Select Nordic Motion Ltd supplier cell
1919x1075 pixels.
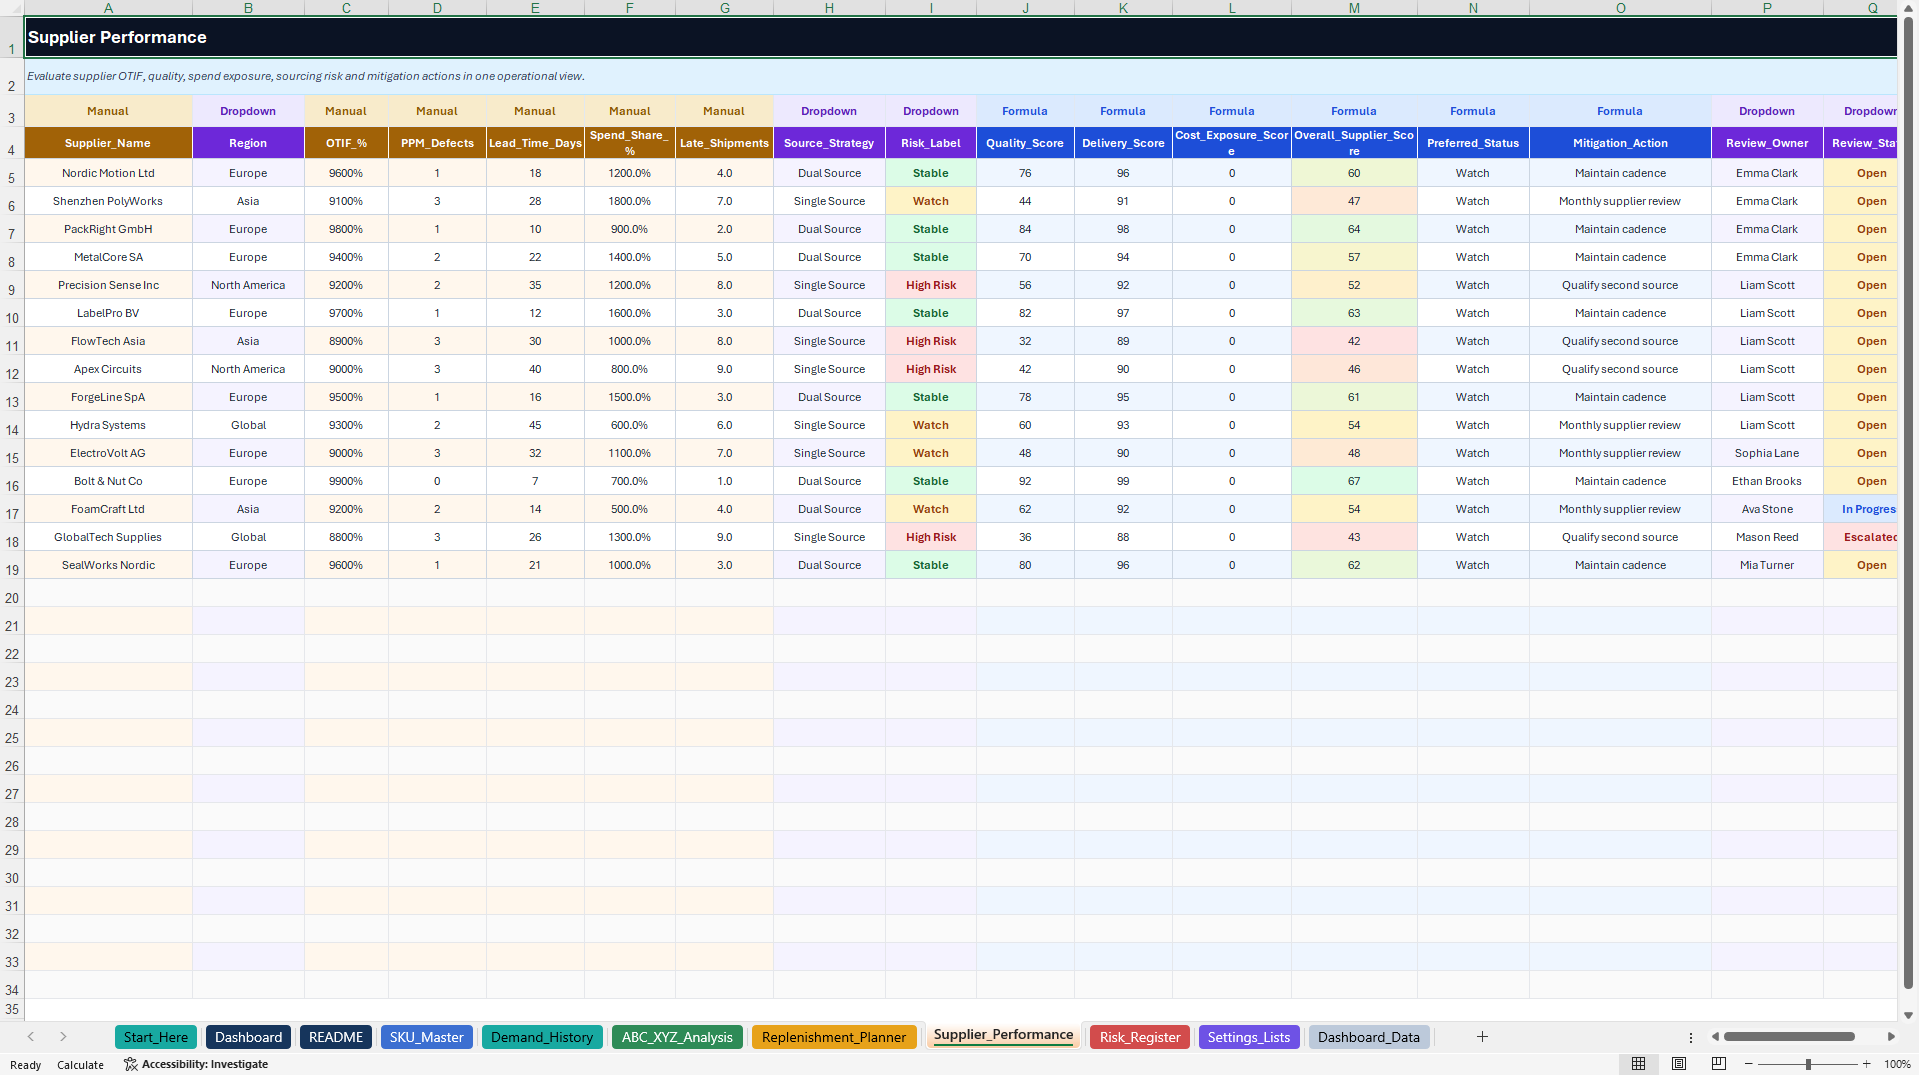[x=108, y=173]
